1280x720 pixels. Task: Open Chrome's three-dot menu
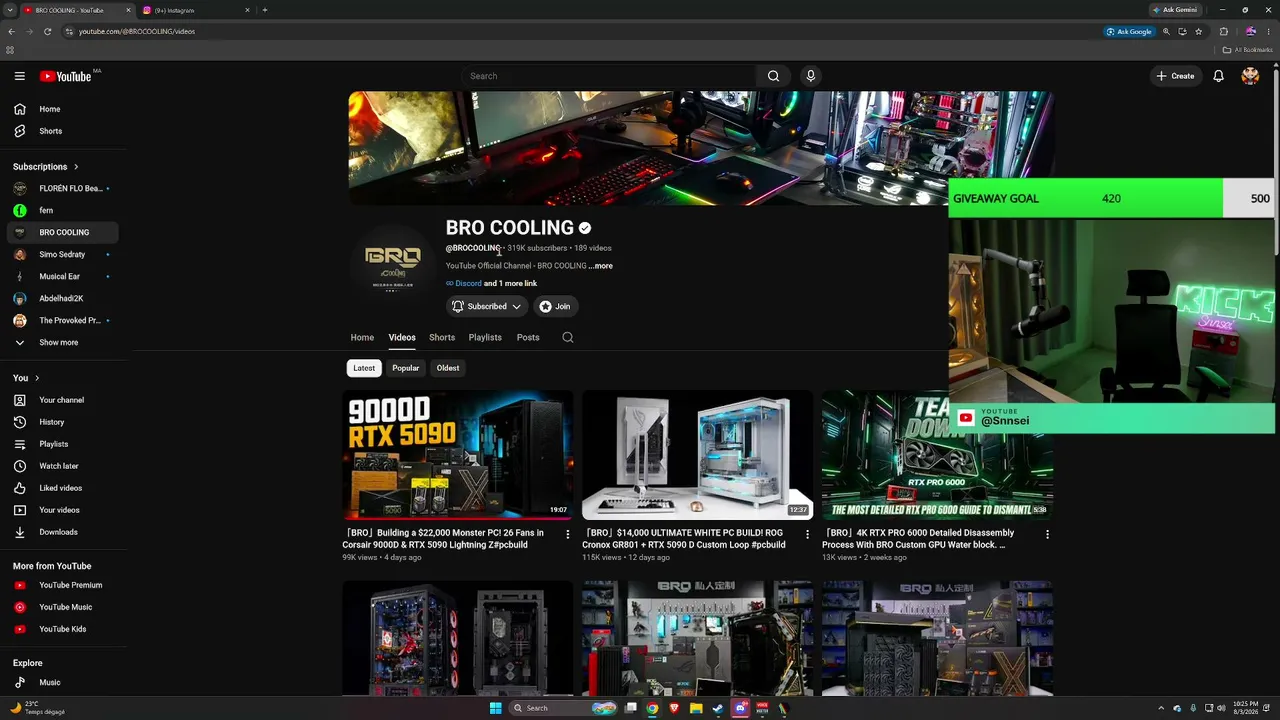1270,31
